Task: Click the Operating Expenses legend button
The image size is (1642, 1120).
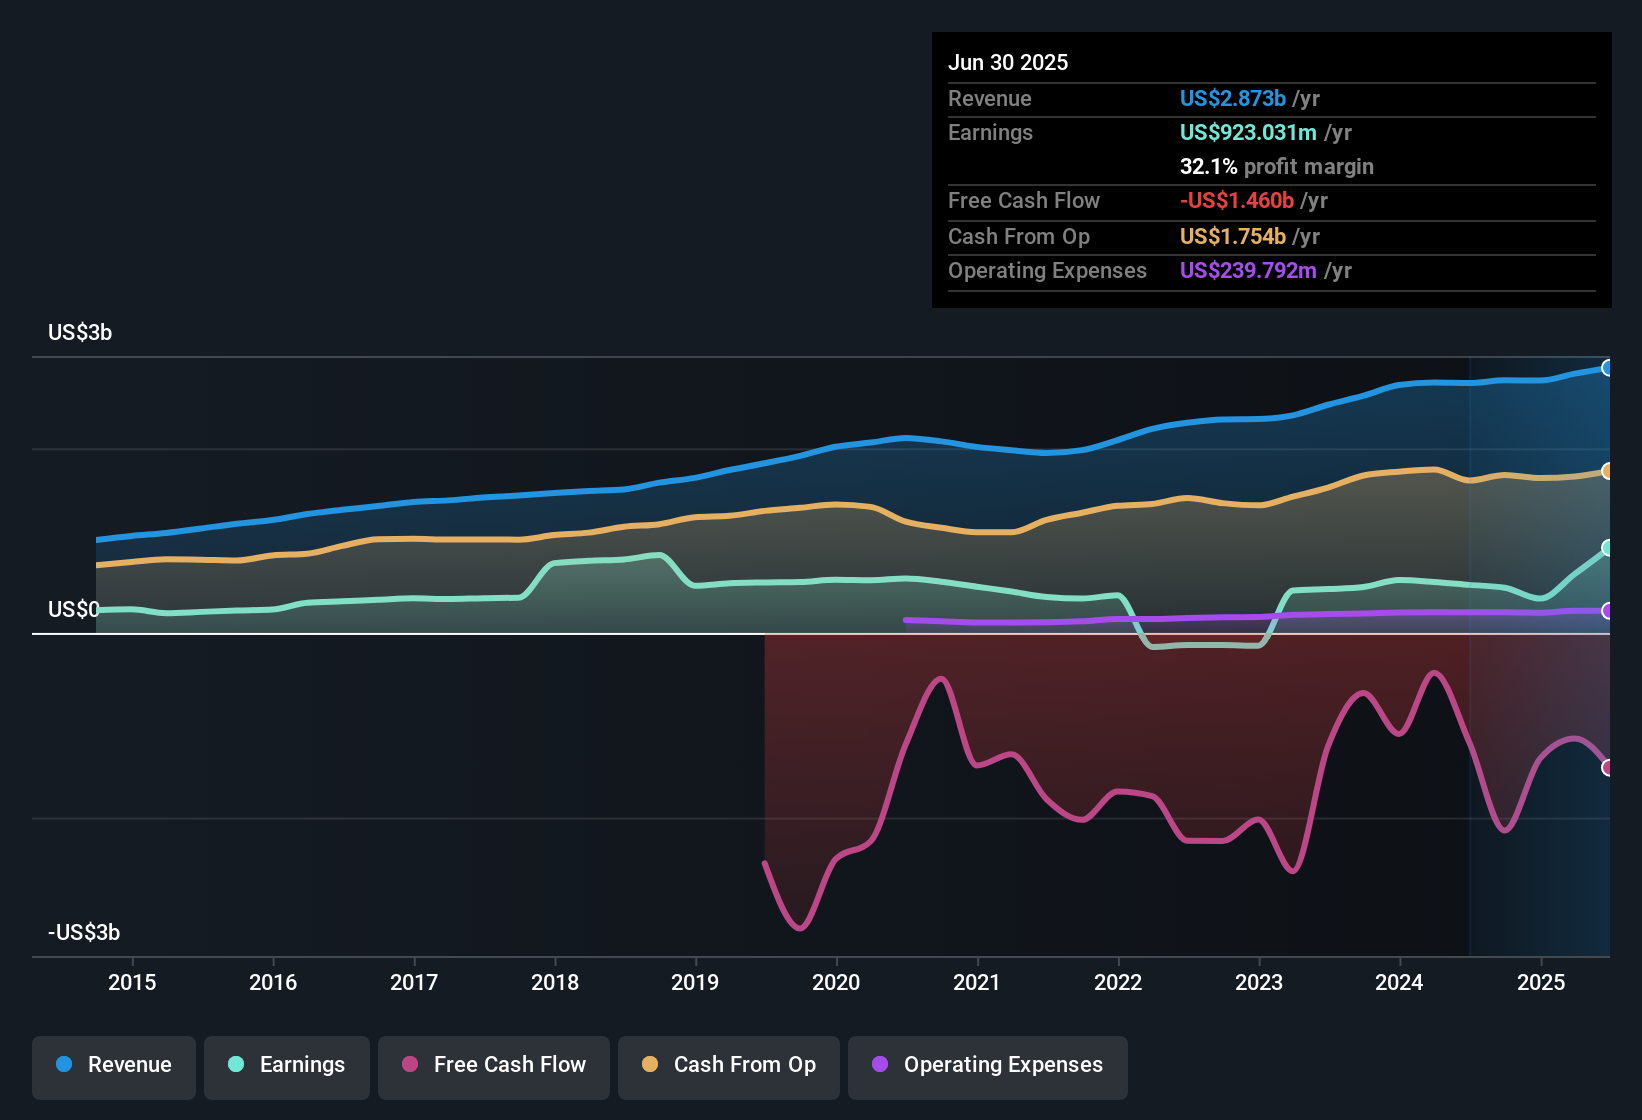Action: coord(987,1065)
